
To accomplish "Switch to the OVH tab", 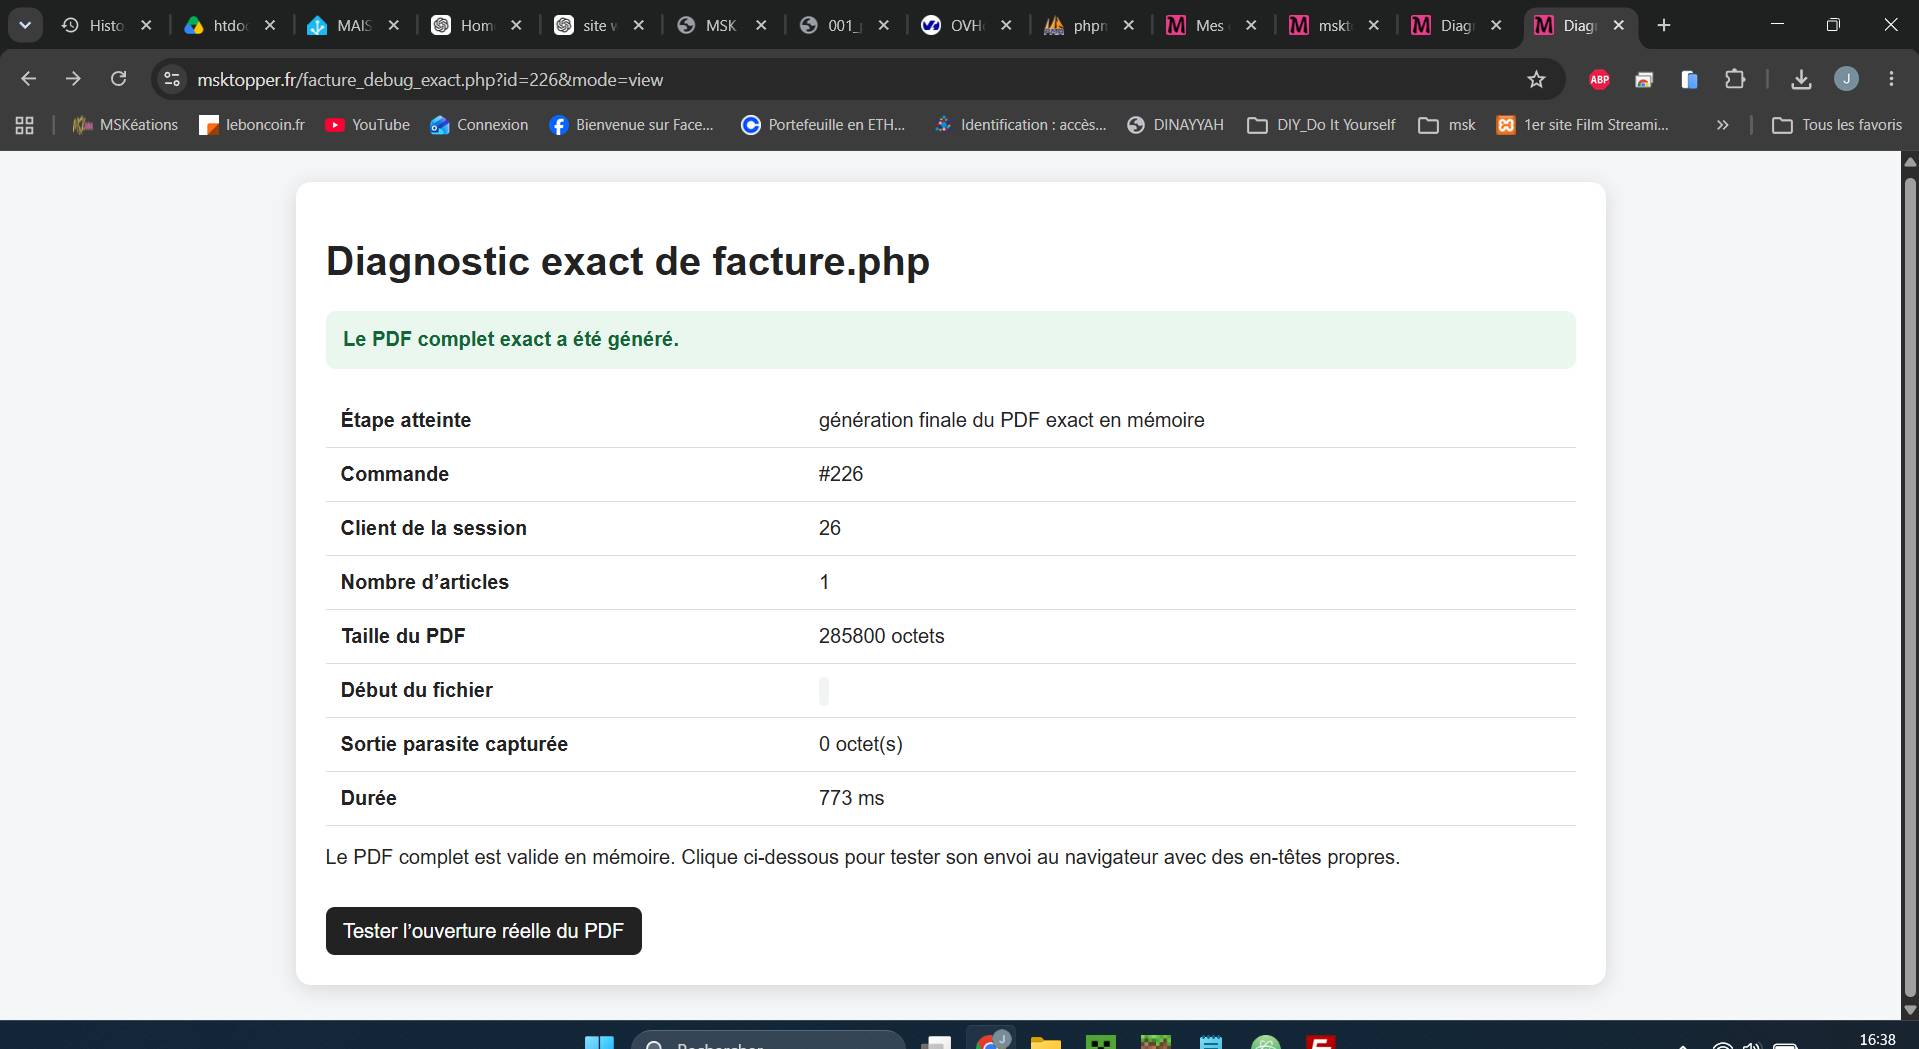I will 966,25.
